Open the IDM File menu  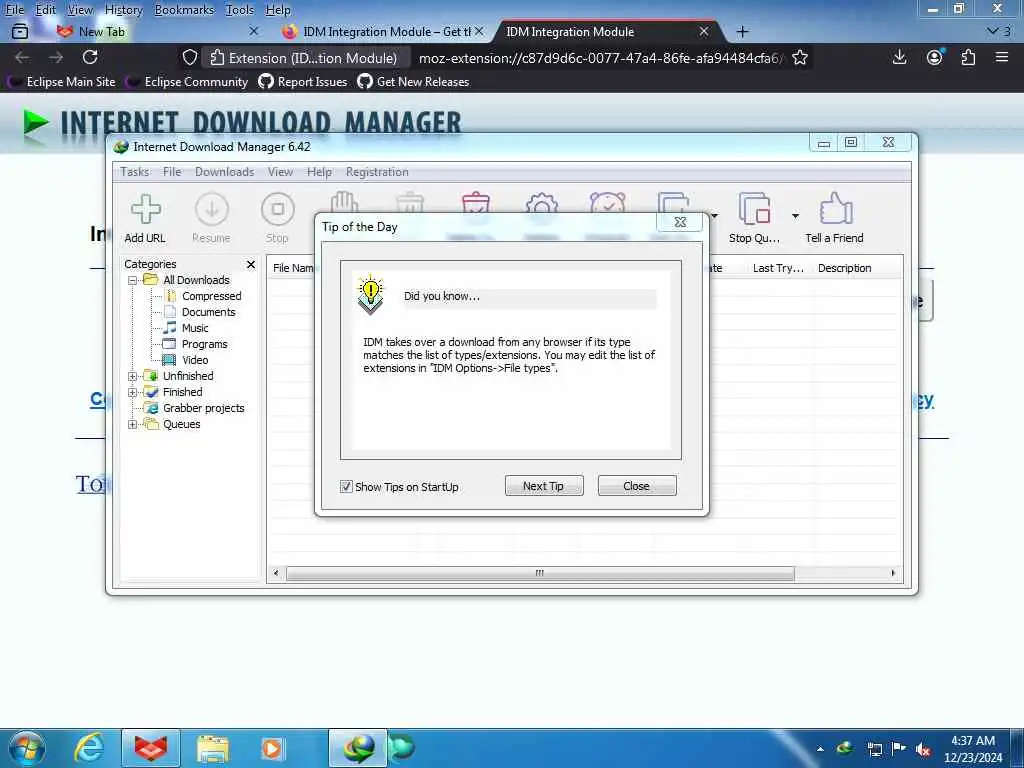pos(172,172)
